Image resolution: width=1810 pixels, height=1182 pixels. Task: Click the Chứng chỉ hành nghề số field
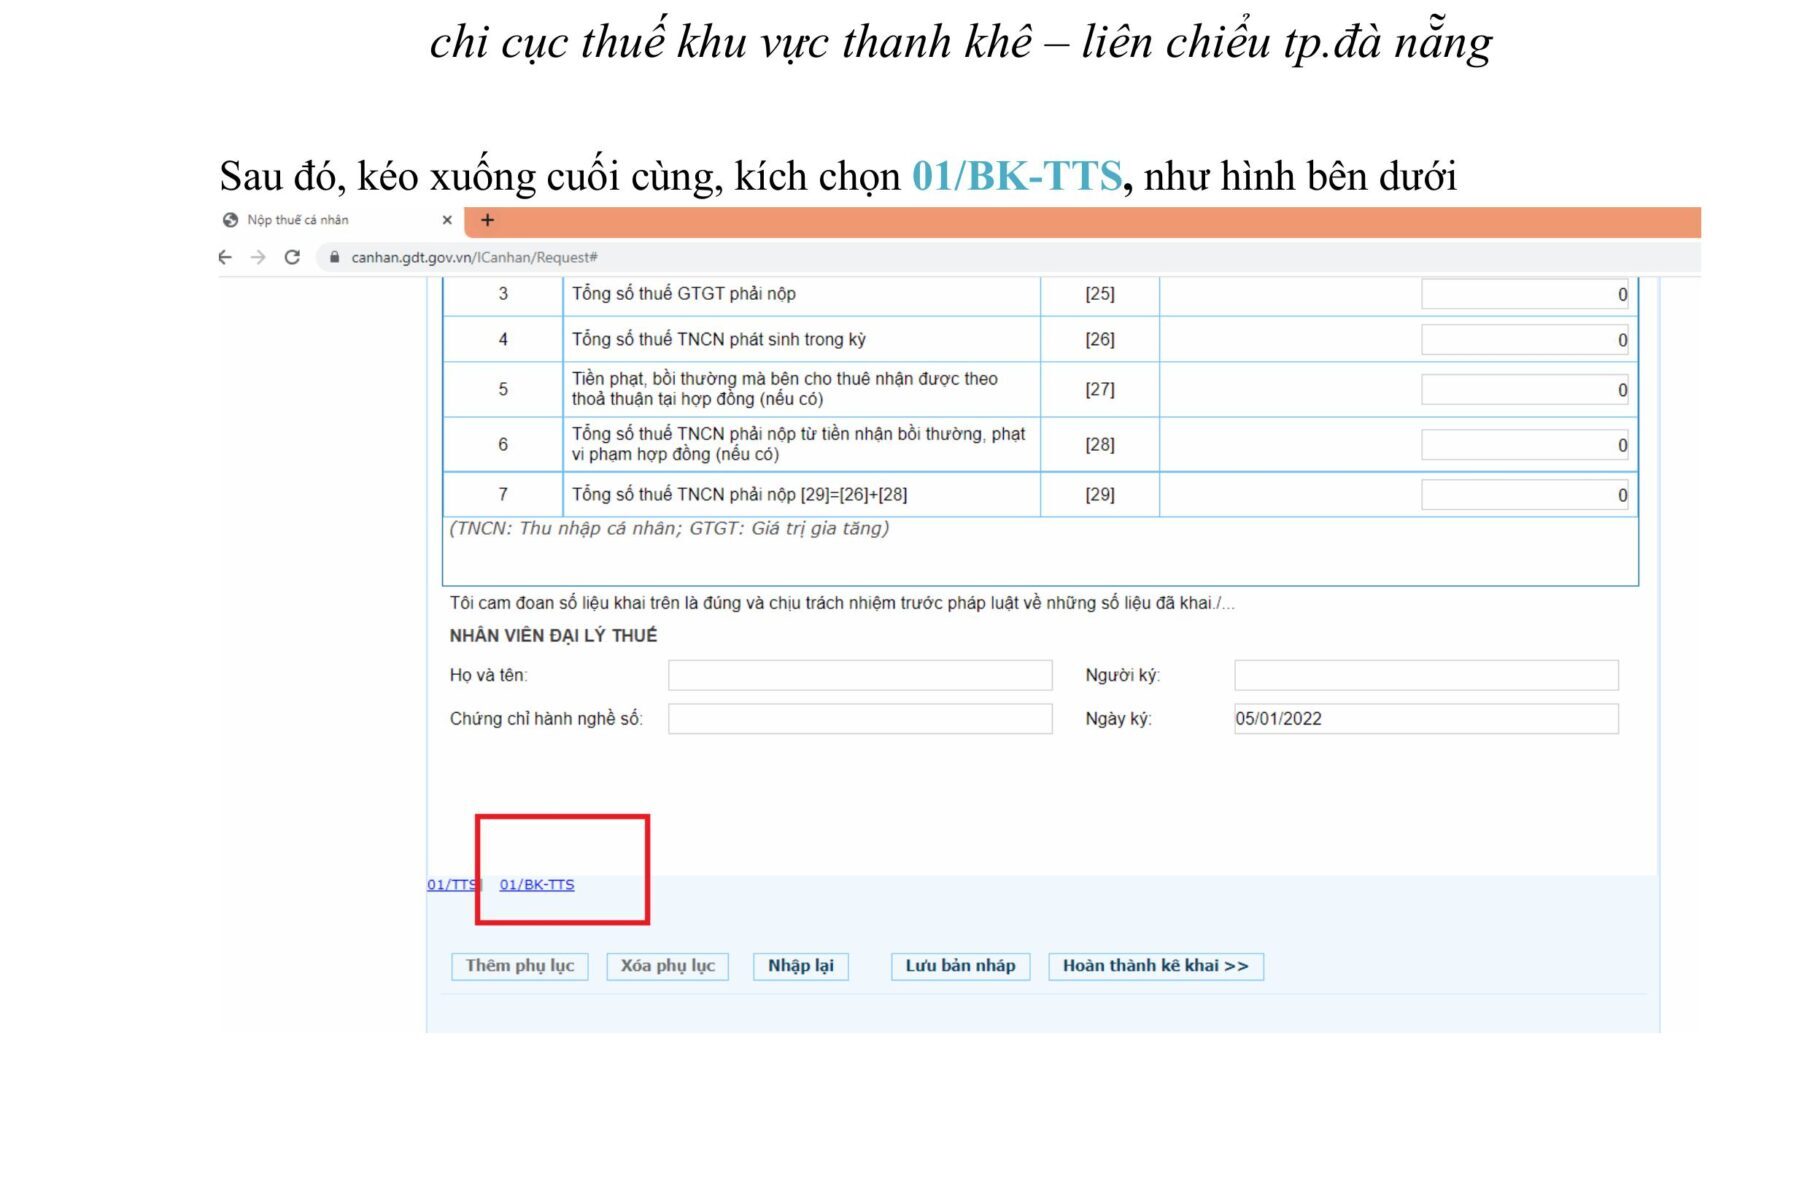click(860, 719)
